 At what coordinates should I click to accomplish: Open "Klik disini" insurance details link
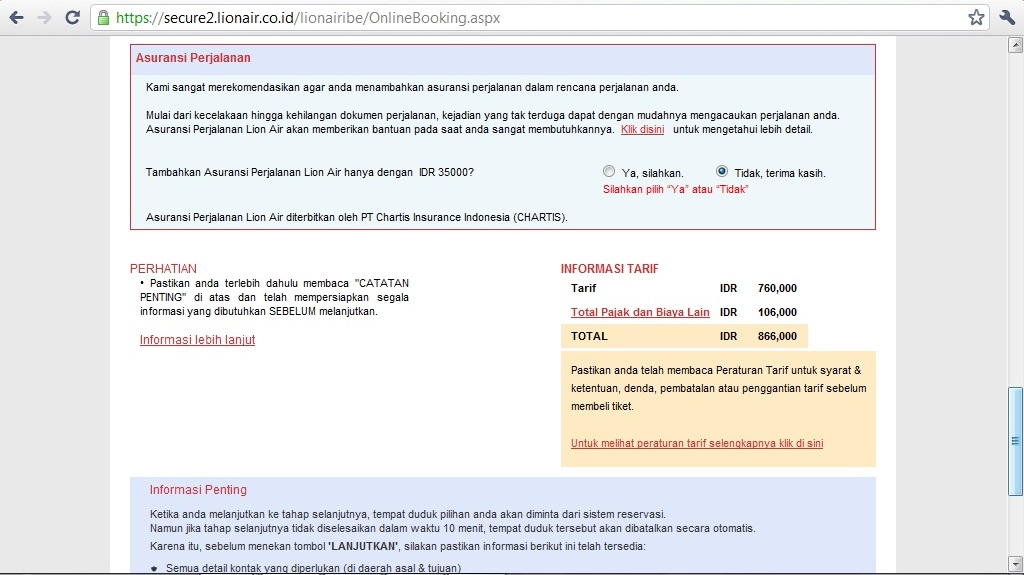pos(643,129)
